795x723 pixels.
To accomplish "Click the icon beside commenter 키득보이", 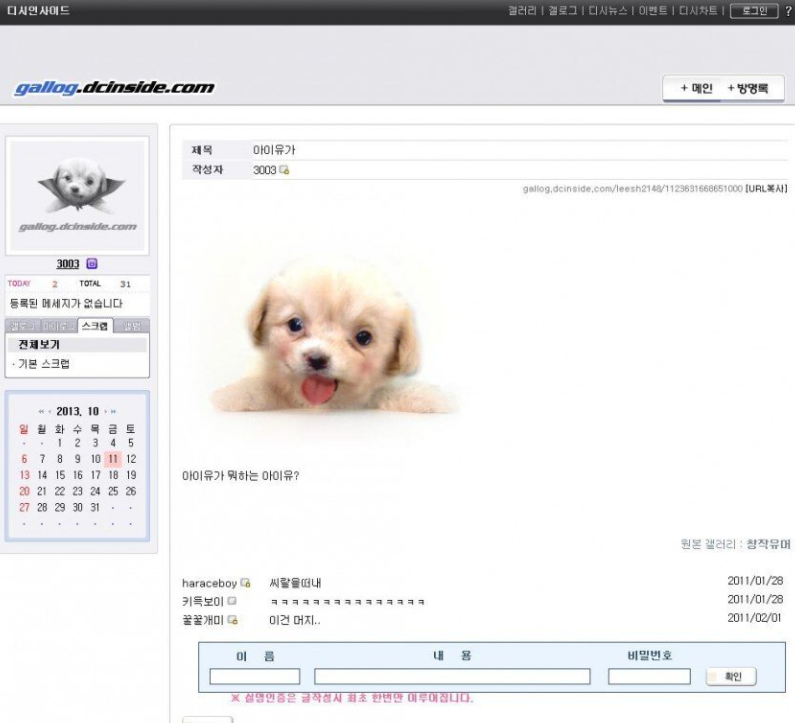I will pyautogui.click(x=232, y=601).
